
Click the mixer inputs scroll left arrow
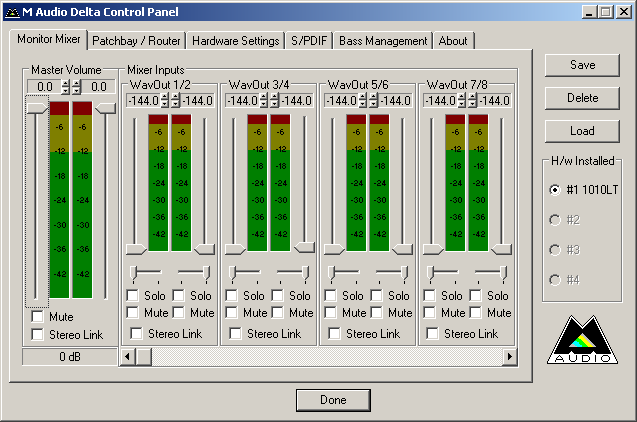coord(127,356)
